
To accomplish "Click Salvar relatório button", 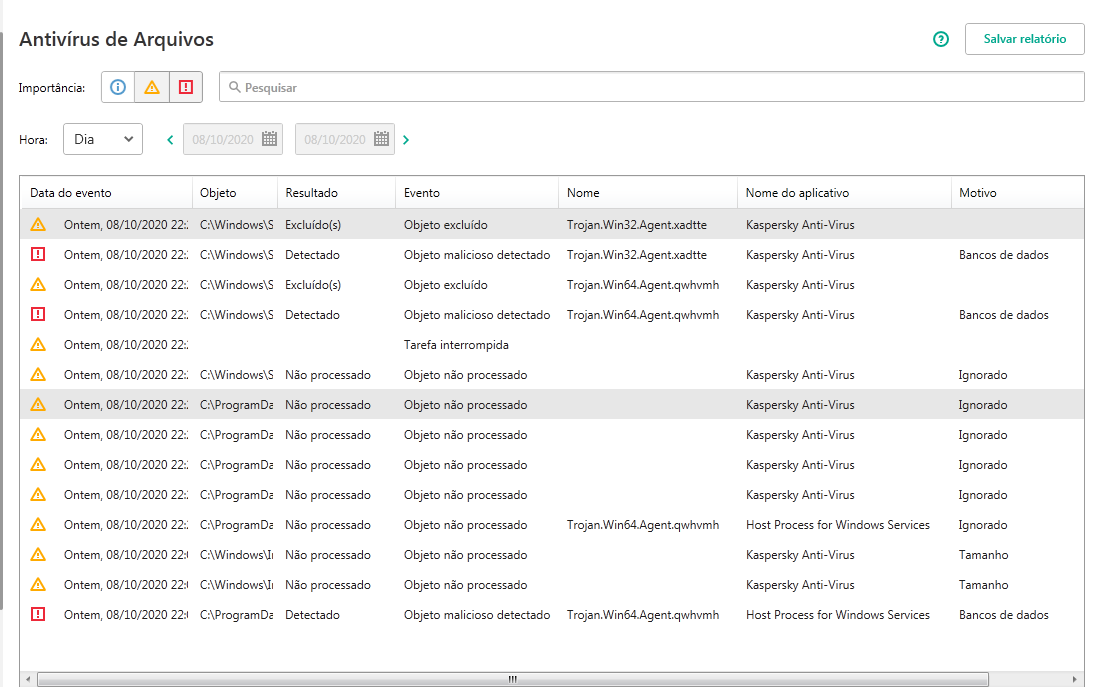I will [1024, 39].
